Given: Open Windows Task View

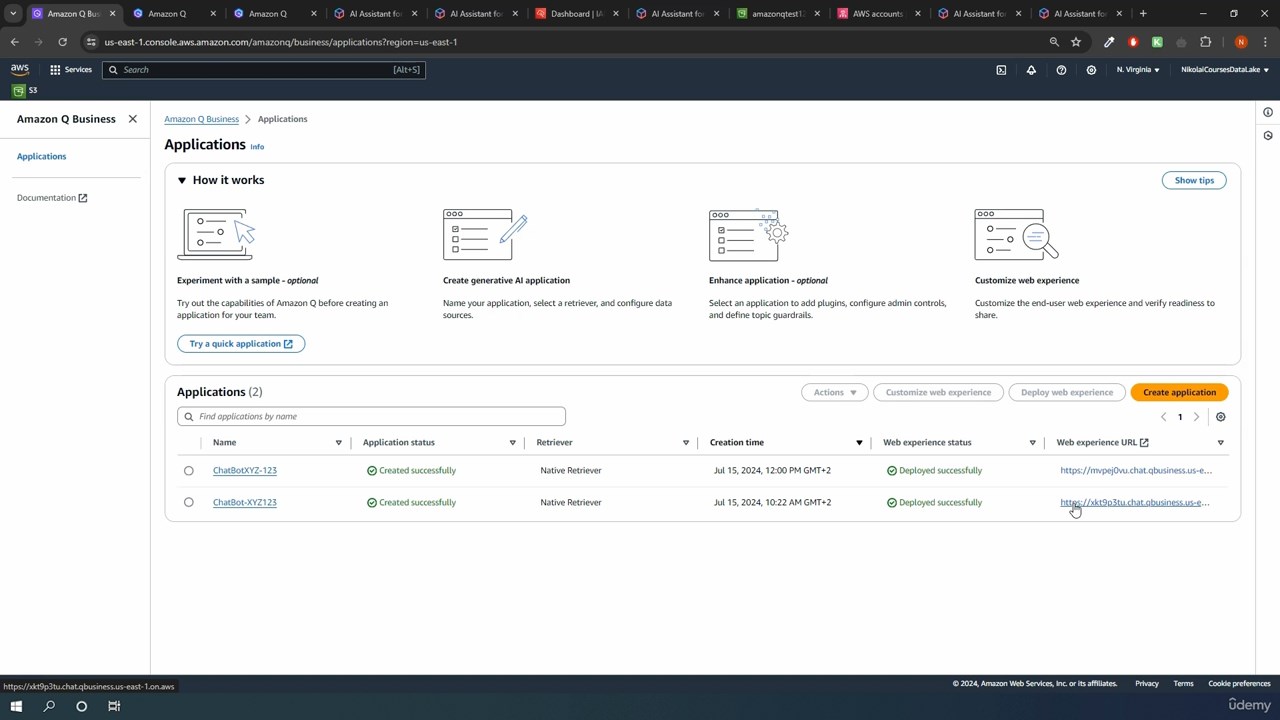Looking at the screenshot, I should [x=114, y=706].
